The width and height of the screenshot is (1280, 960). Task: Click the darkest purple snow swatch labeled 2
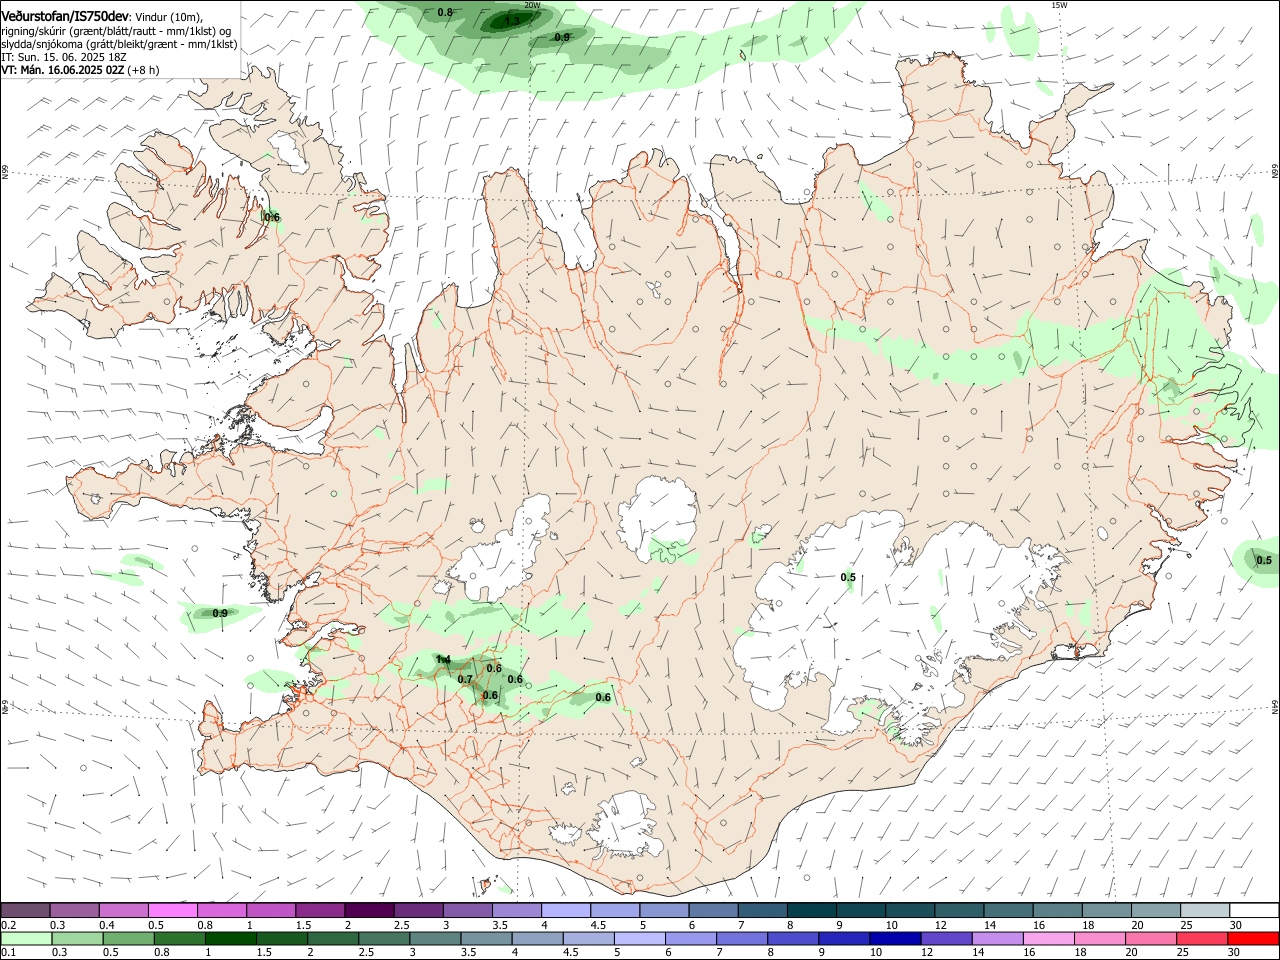(x=369, y=911)
